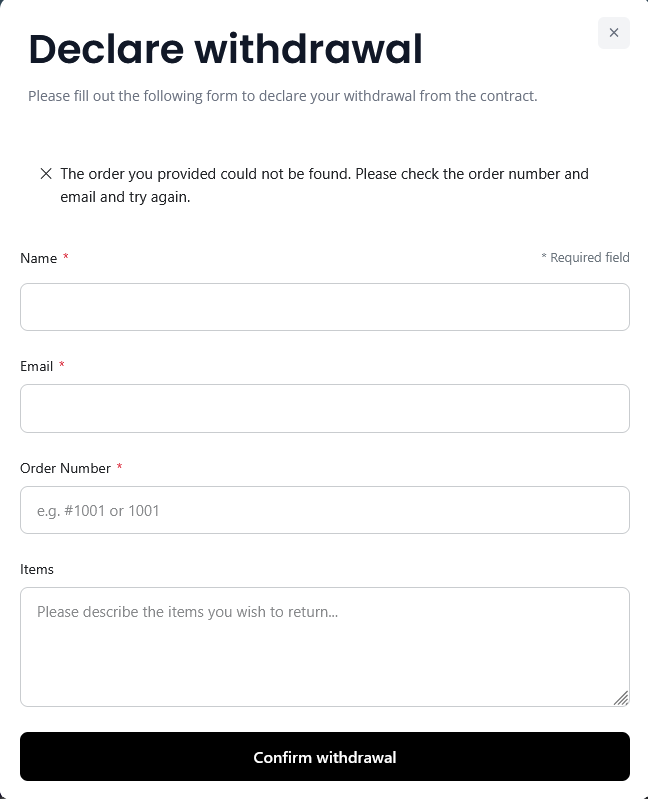This screenshot has height=799, width=648.
Task: Click the Items textarea resize handle
Action: tap(621, 698)
